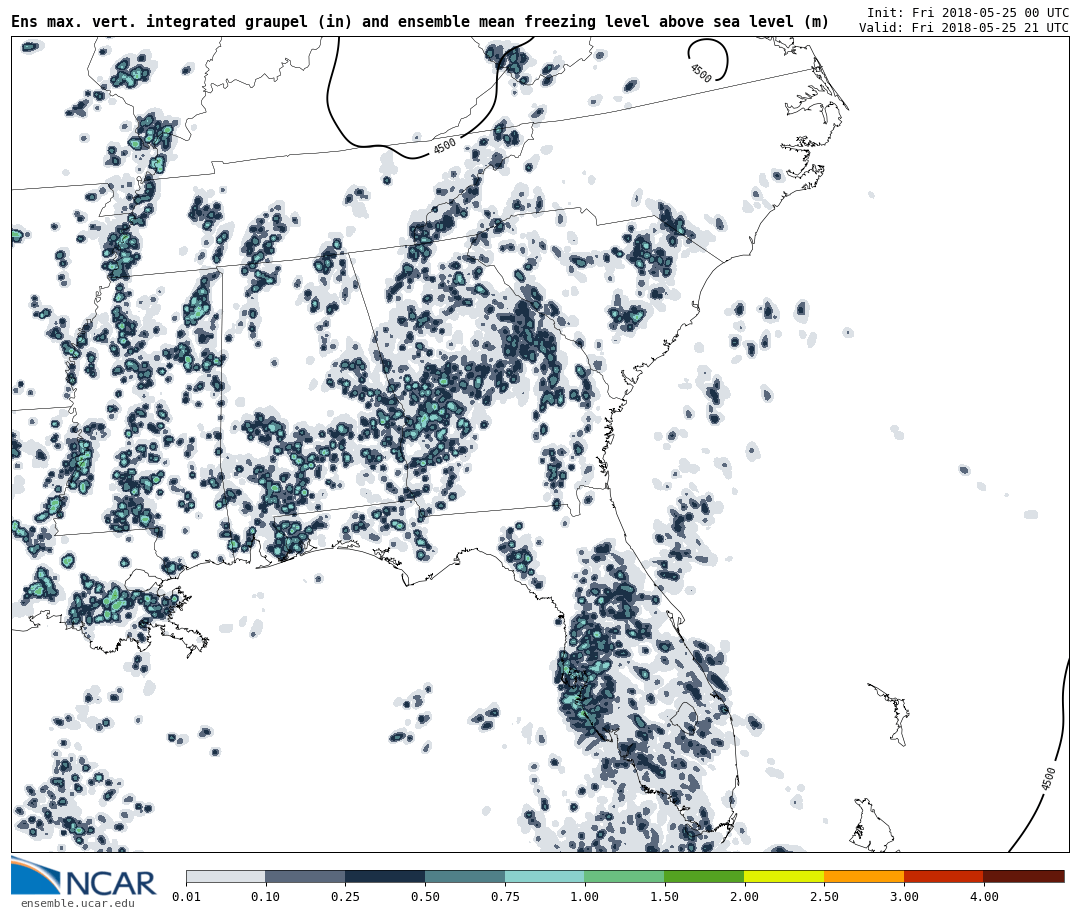Pick the dark brown above-4.00 color swatch
This screenshot has width=1080, height=915.
(x=1024, y=876)
